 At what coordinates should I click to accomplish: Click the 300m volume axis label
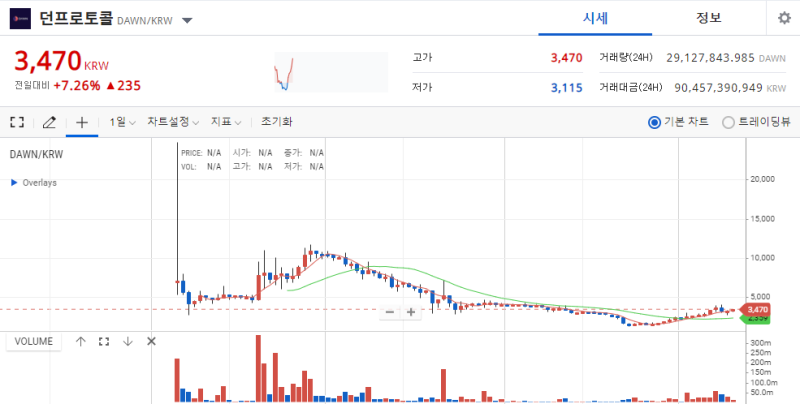[x=761, y=343]
